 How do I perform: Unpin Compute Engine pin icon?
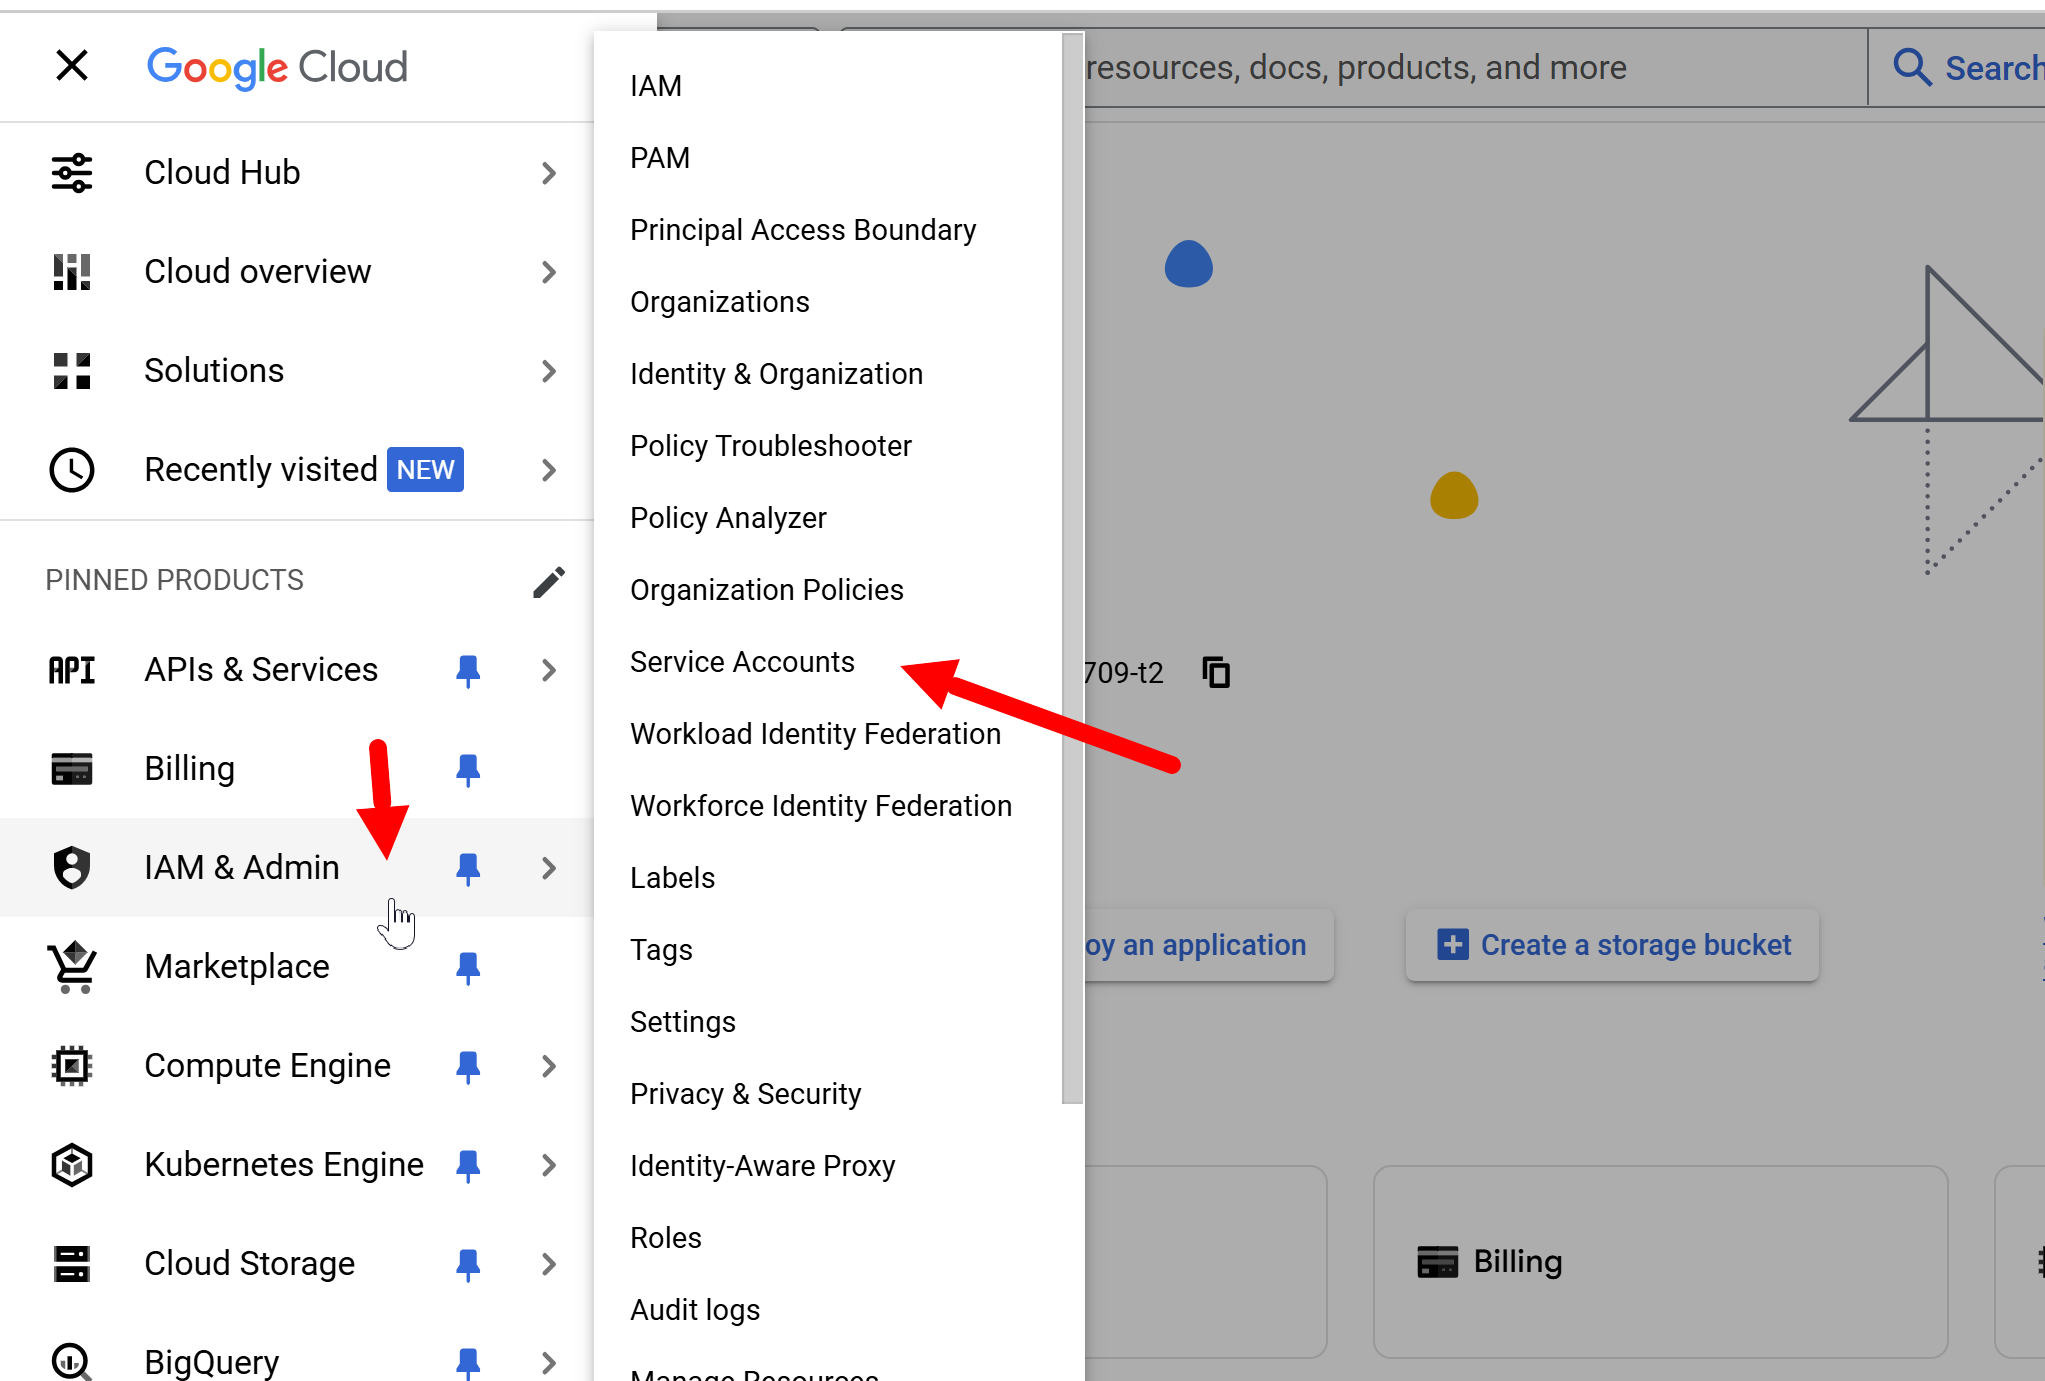click(x=468, y=1066)
